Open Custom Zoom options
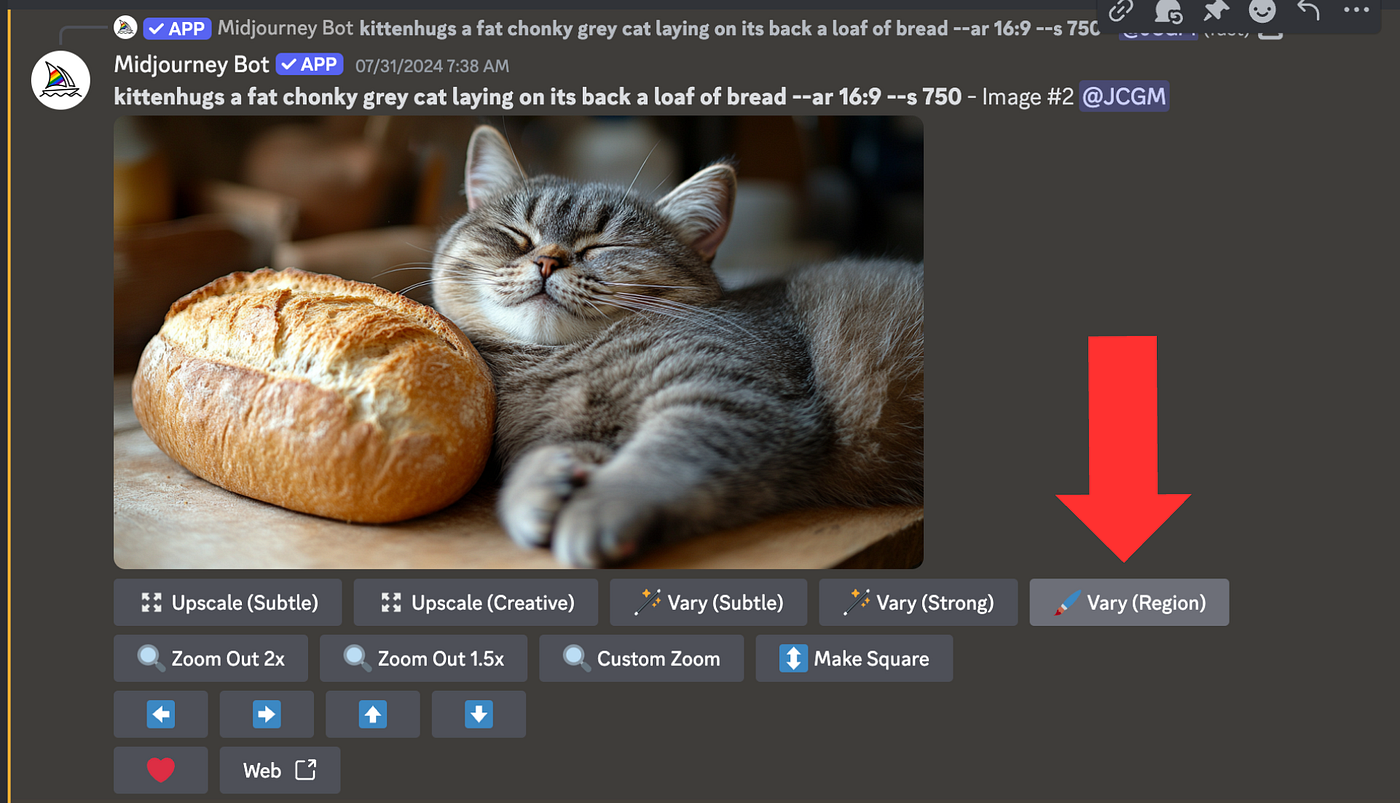 click(641, 658)
